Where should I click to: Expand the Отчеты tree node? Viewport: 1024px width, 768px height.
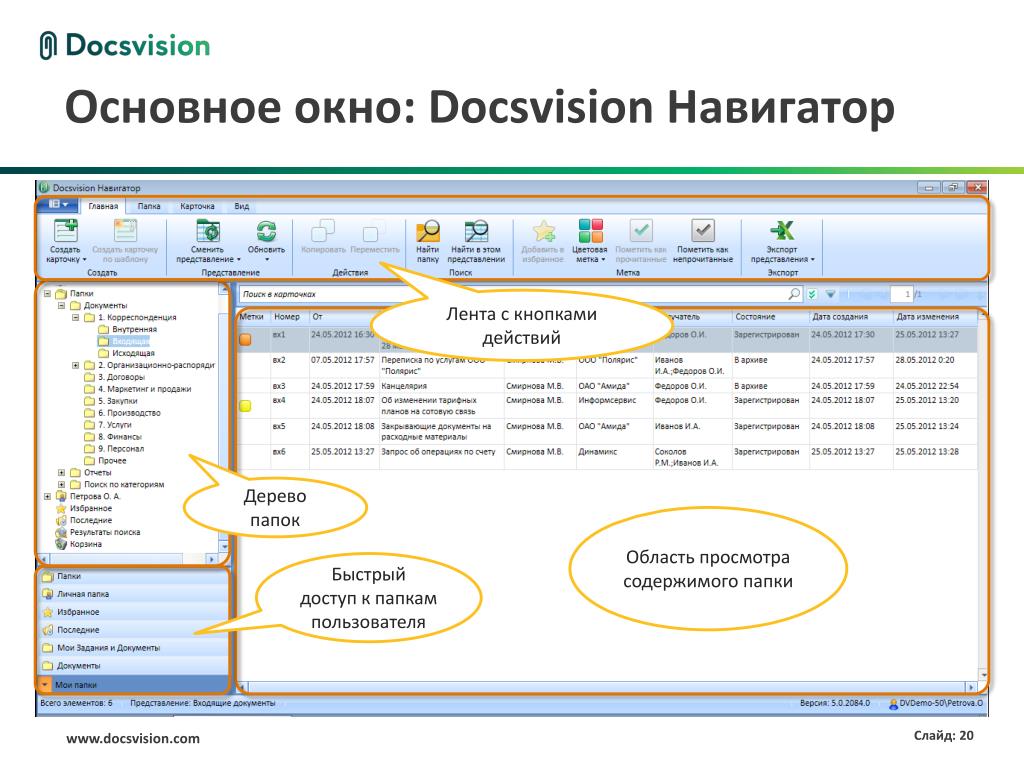tap(61, 472)
